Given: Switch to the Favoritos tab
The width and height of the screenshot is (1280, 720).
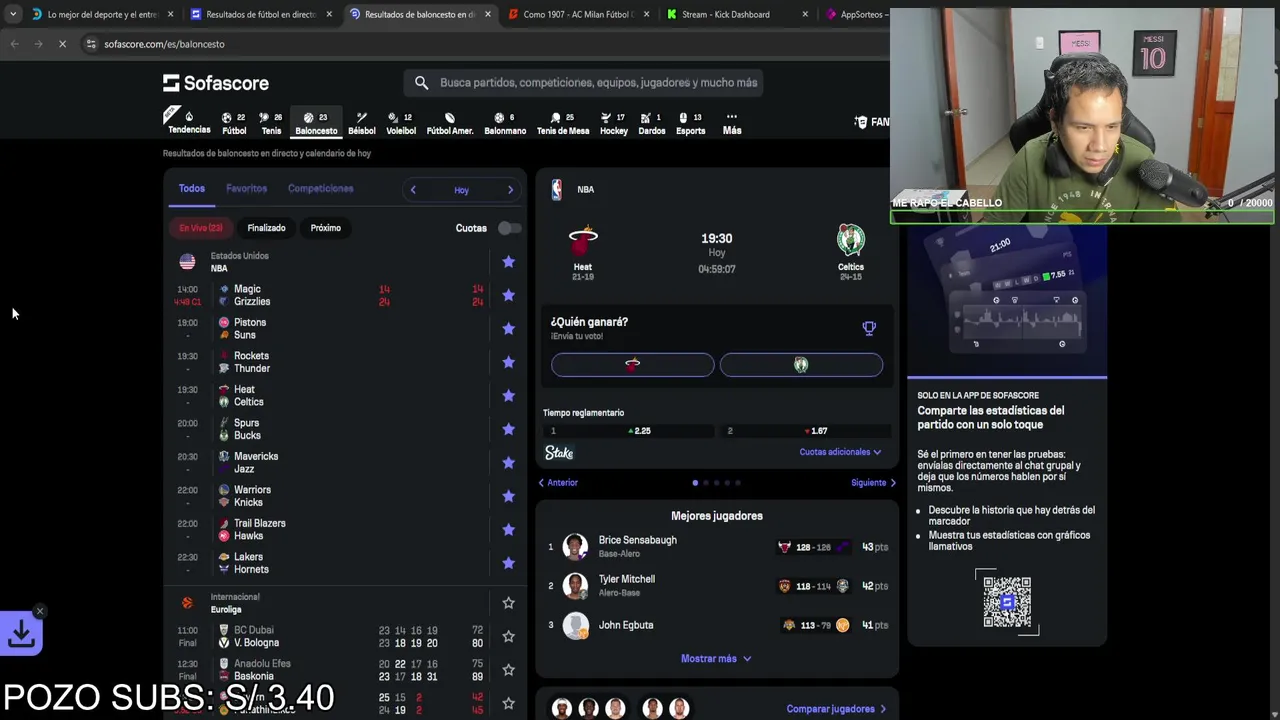Looking at the screenshot, I should [x=246, y=188].
